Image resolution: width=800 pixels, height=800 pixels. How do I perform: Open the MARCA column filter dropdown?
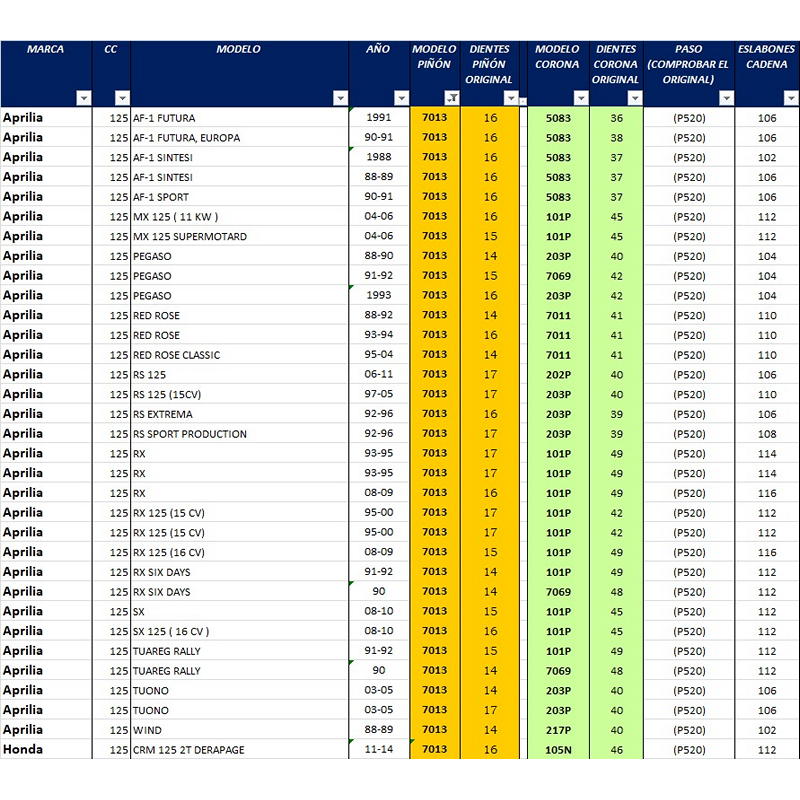tap(84, 97)
